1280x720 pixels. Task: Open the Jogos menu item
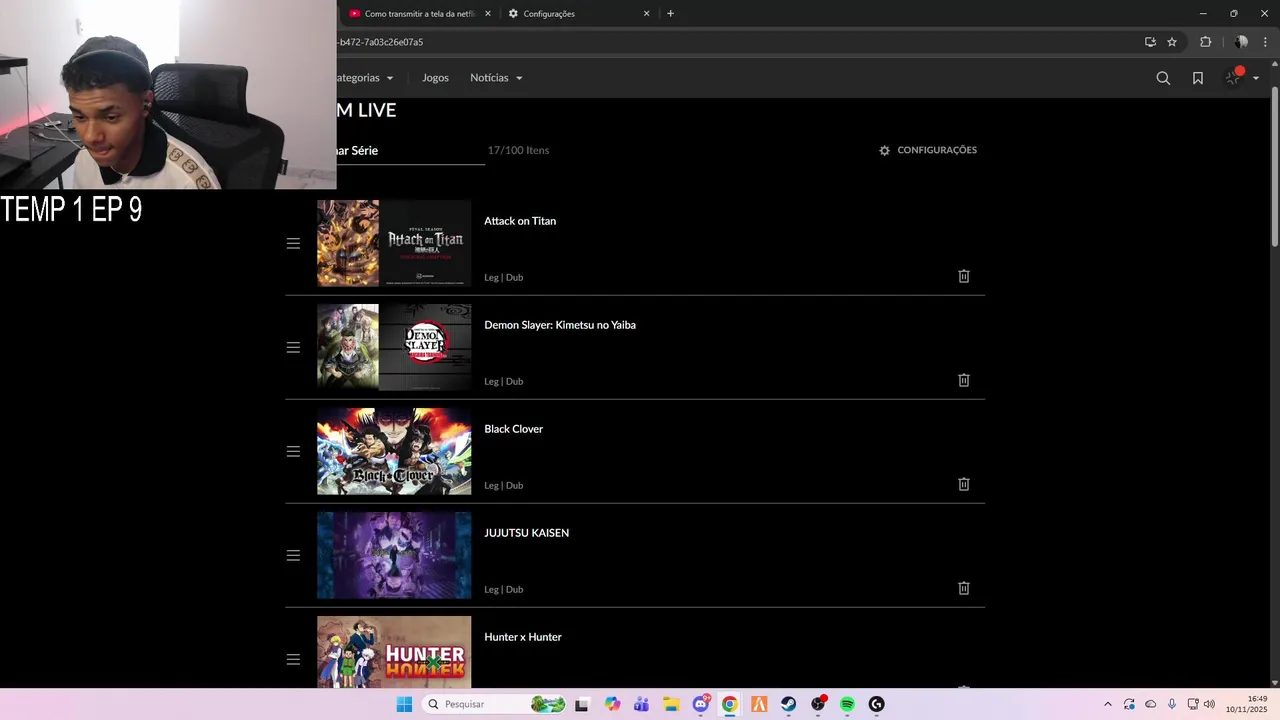point(435,78)
